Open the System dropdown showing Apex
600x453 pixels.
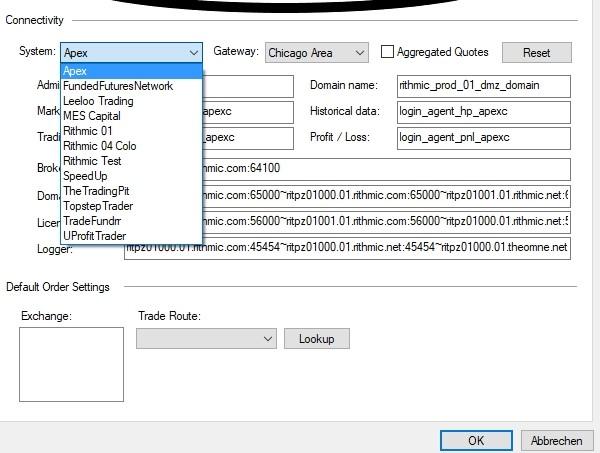(131, 52)
